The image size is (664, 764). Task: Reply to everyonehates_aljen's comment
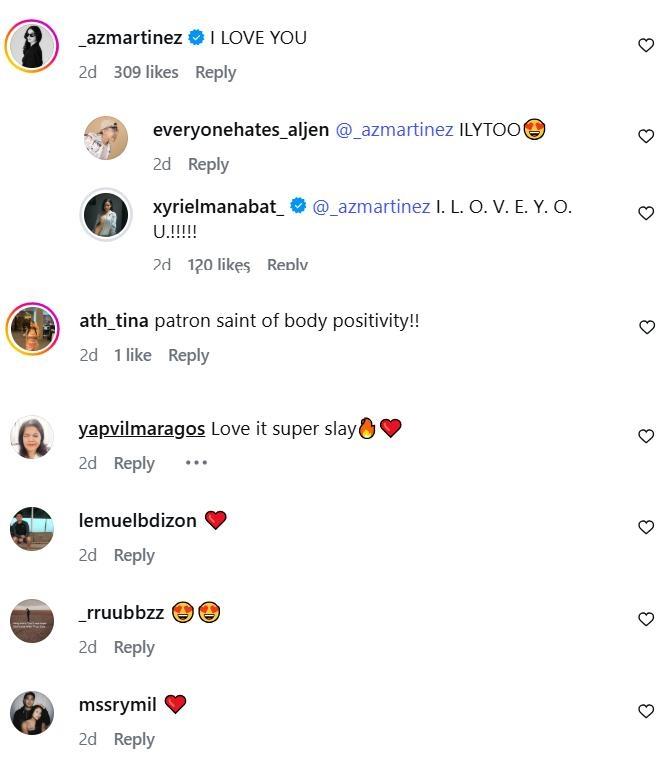208,164
